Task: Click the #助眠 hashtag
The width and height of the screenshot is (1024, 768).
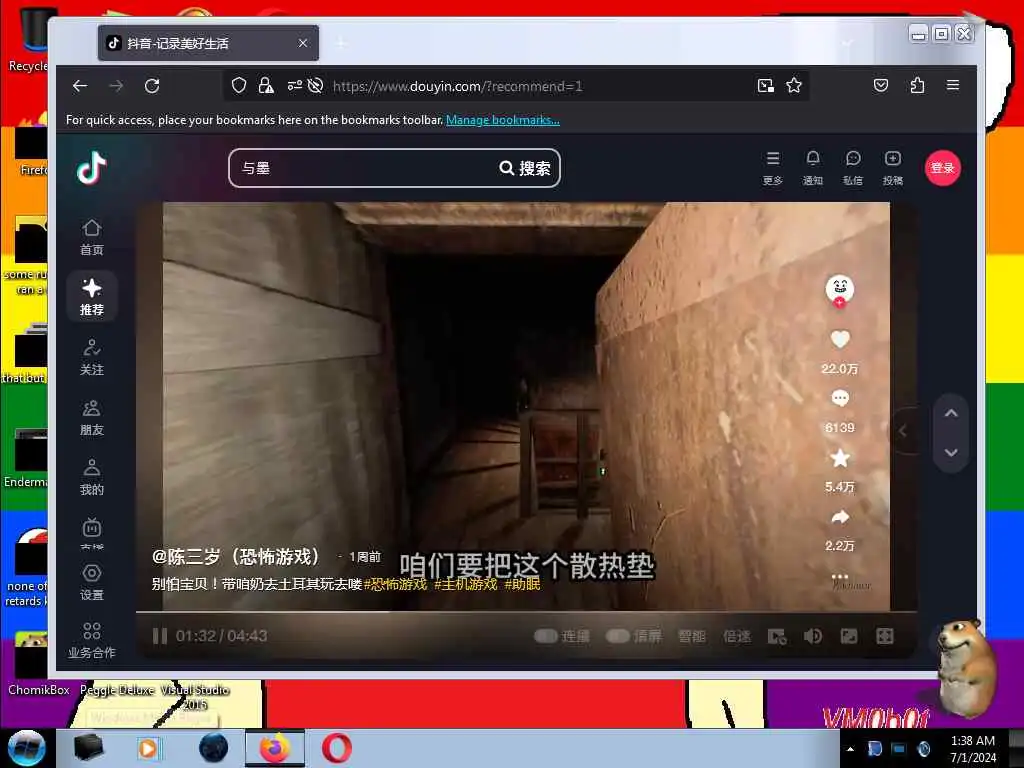Action: tap(522, 584)
